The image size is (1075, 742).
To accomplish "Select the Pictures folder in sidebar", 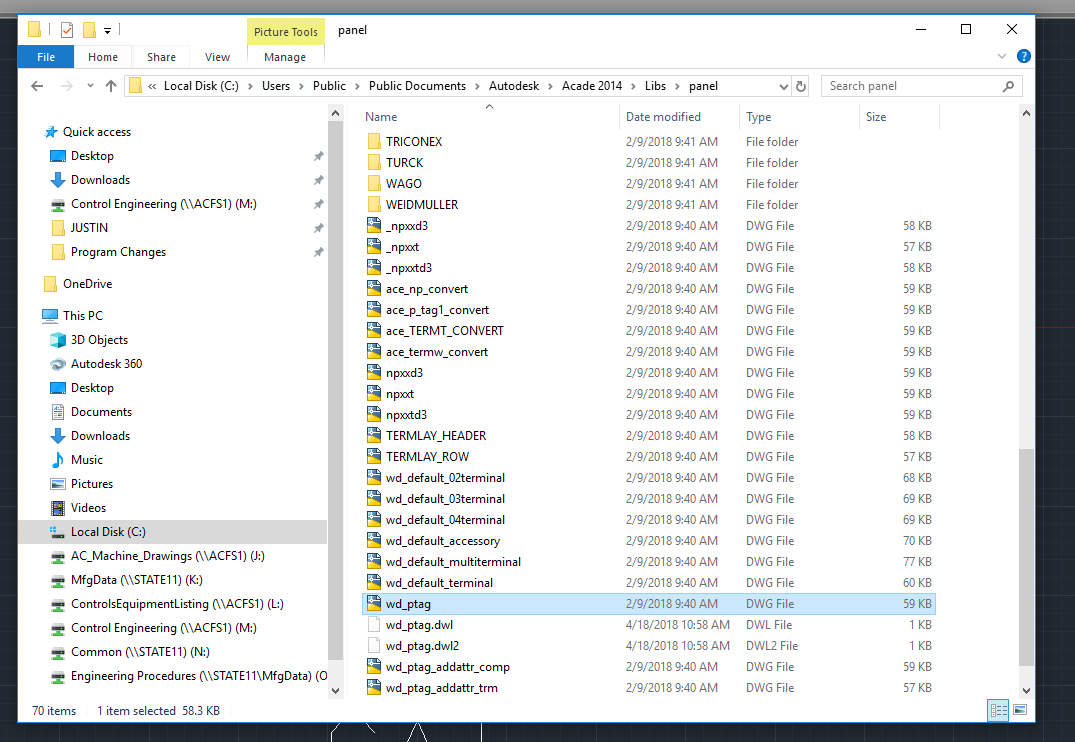I will (92, 483).
